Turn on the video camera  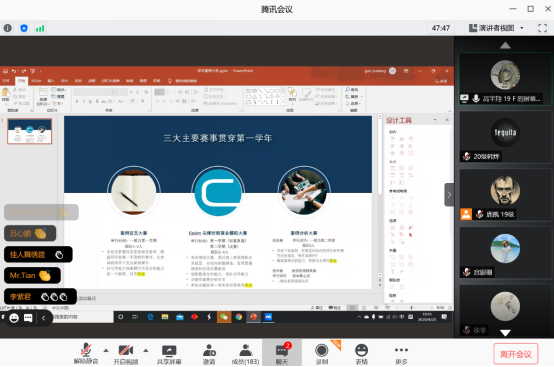click(x=125, y=354)
